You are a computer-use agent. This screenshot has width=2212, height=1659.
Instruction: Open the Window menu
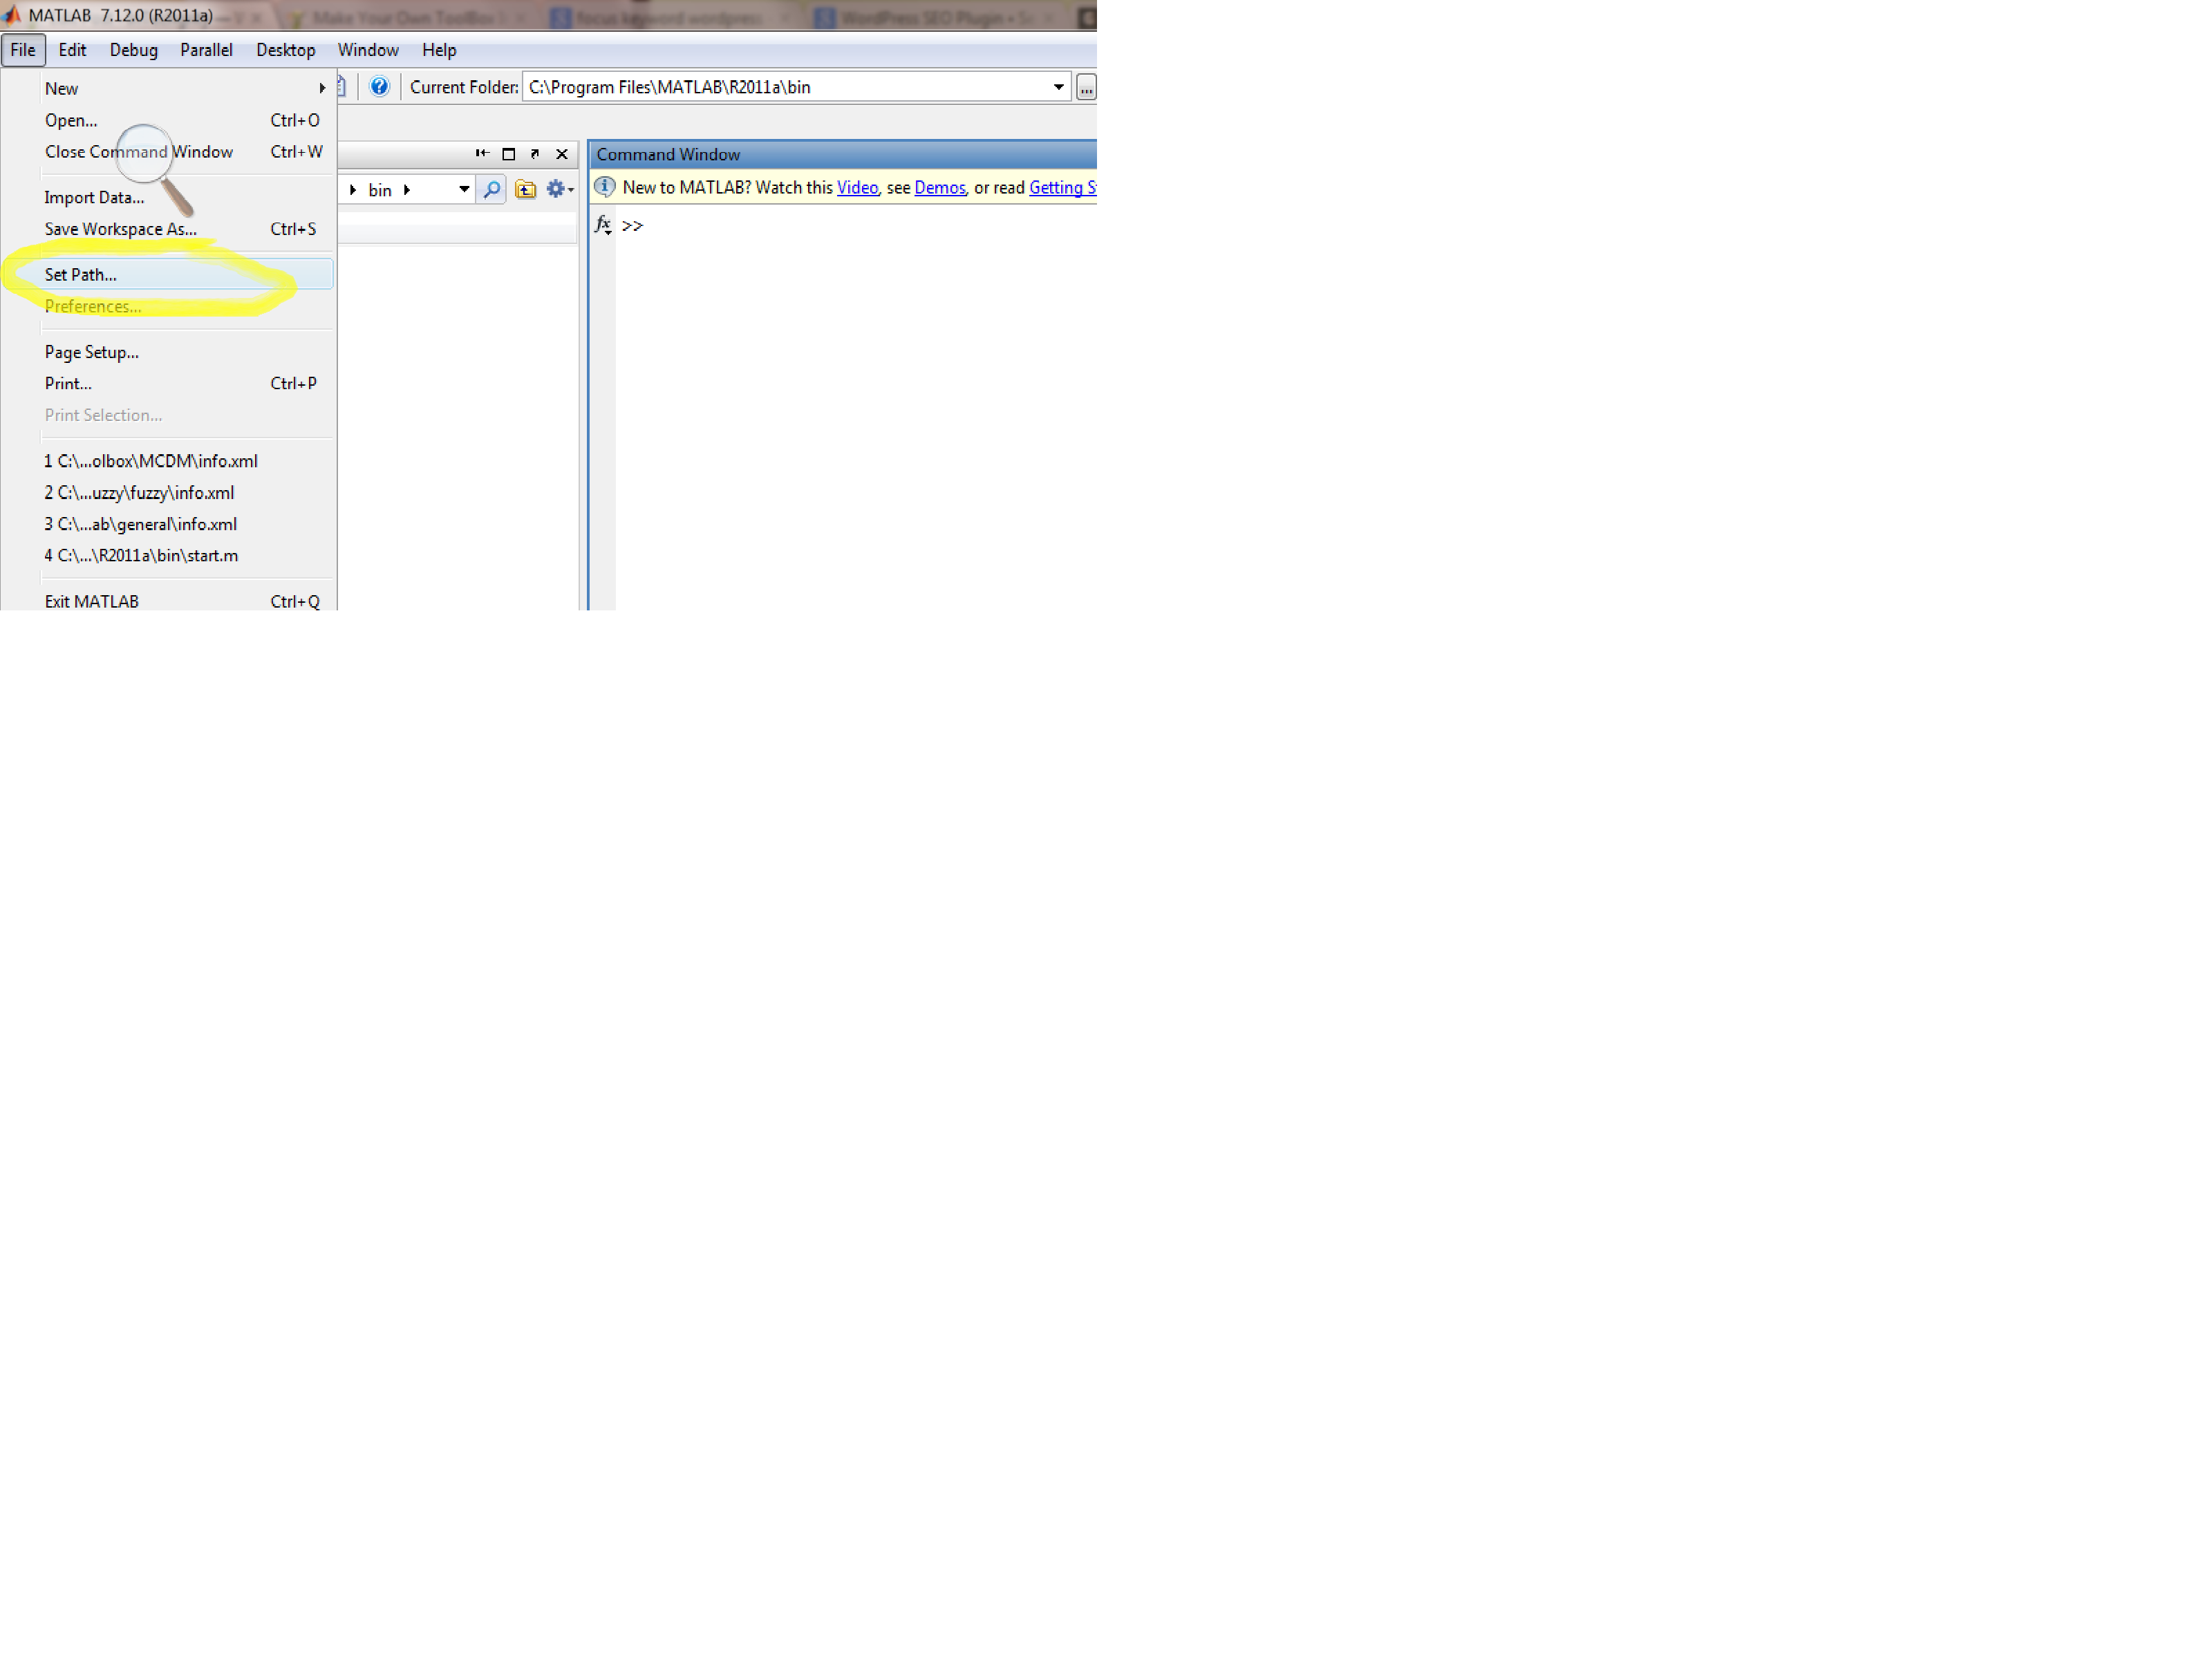point(368,50)
